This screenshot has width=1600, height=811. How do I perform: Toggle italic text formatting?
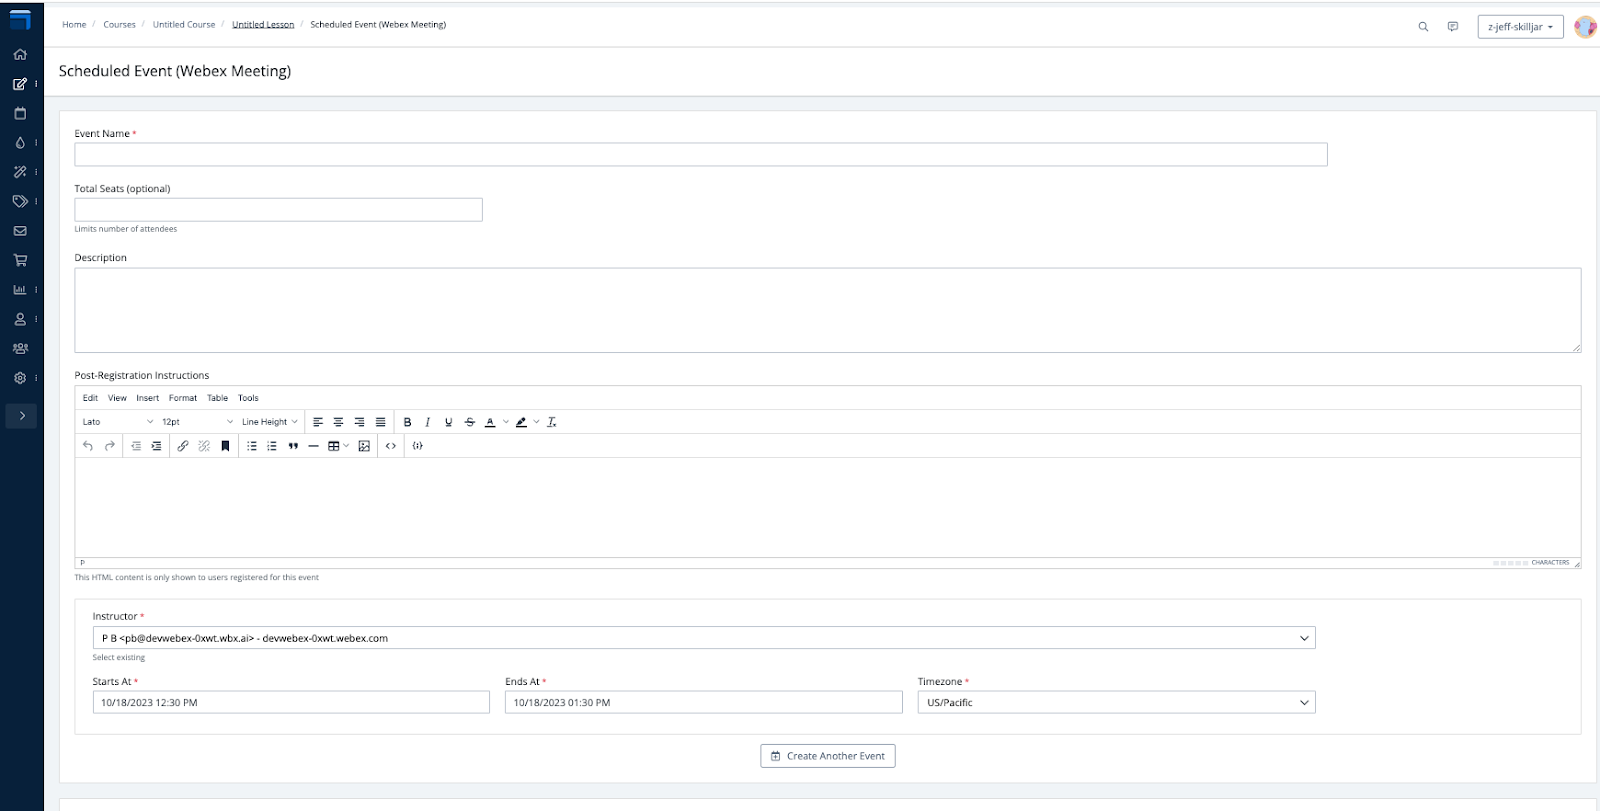coord(428,422)
